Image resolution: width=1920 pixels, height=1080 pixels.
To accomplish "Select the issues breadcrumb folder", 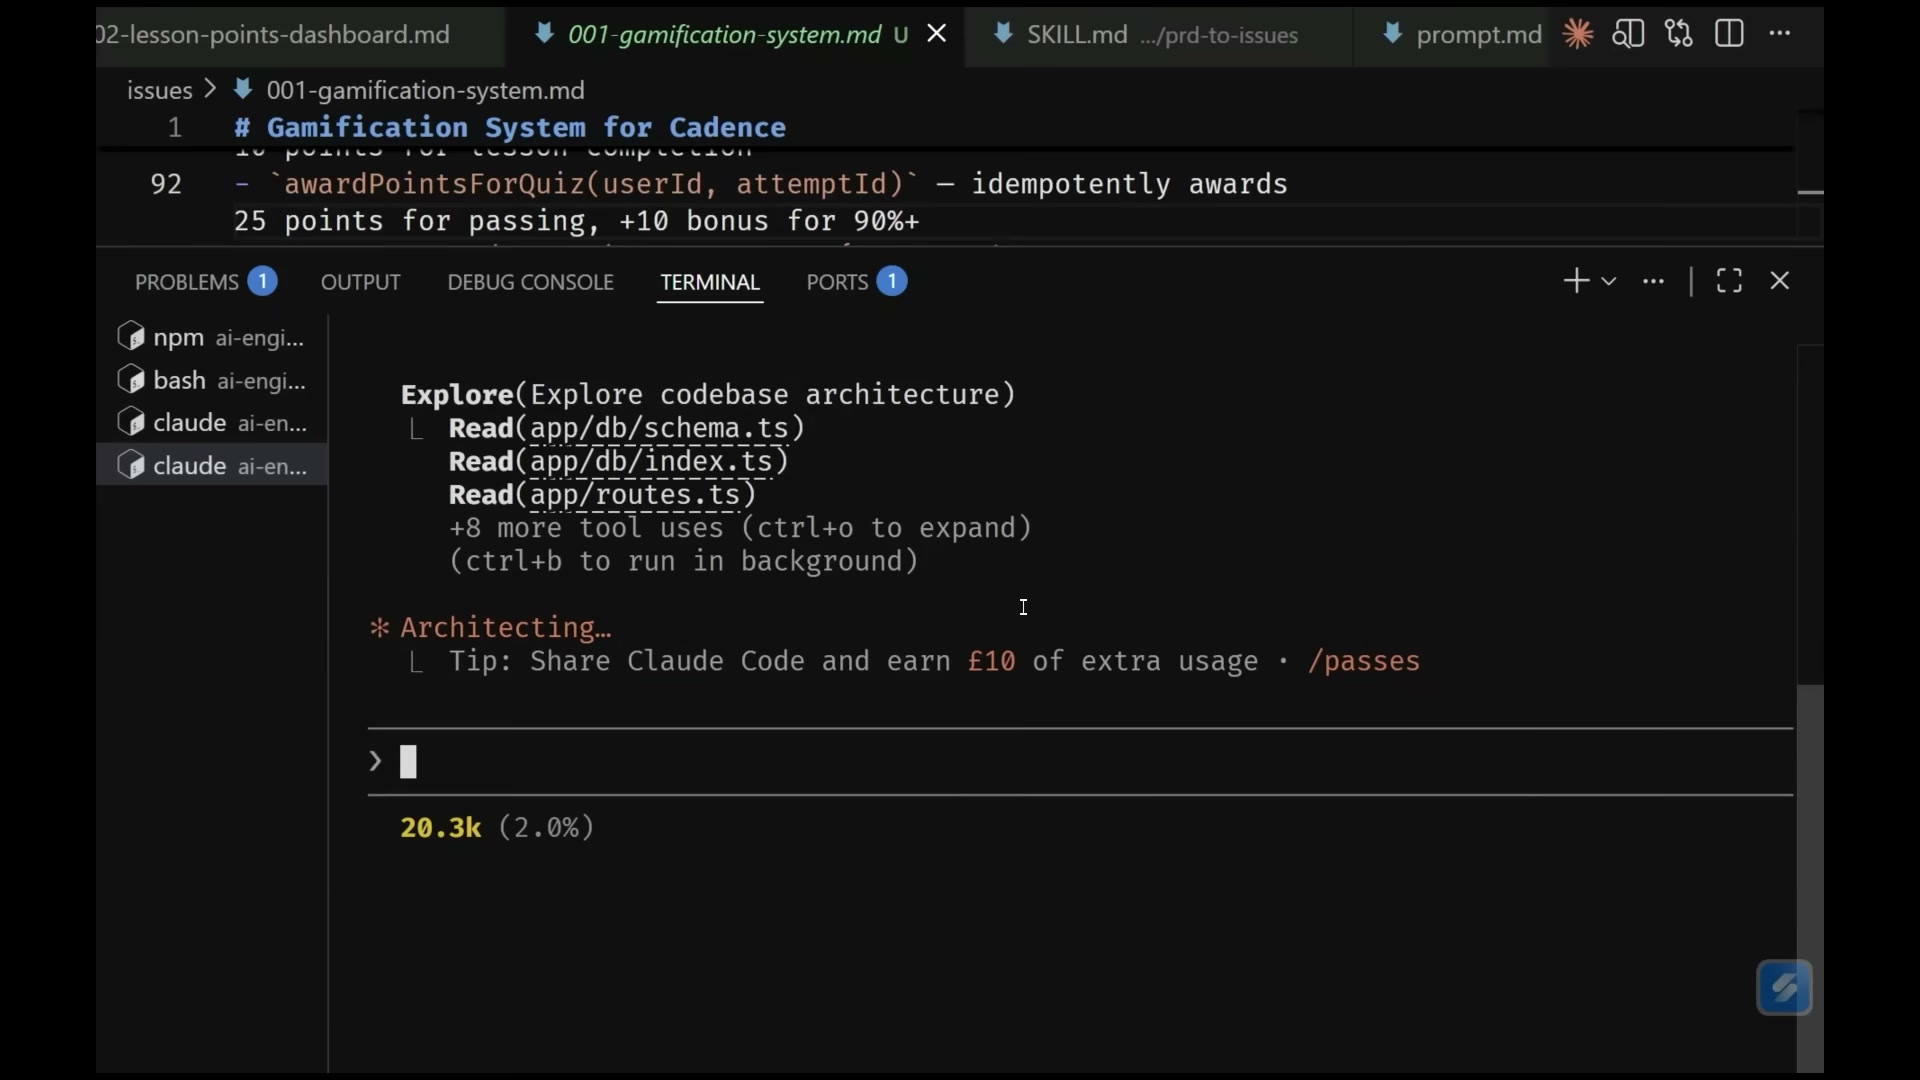I will (x=159, y=90).
